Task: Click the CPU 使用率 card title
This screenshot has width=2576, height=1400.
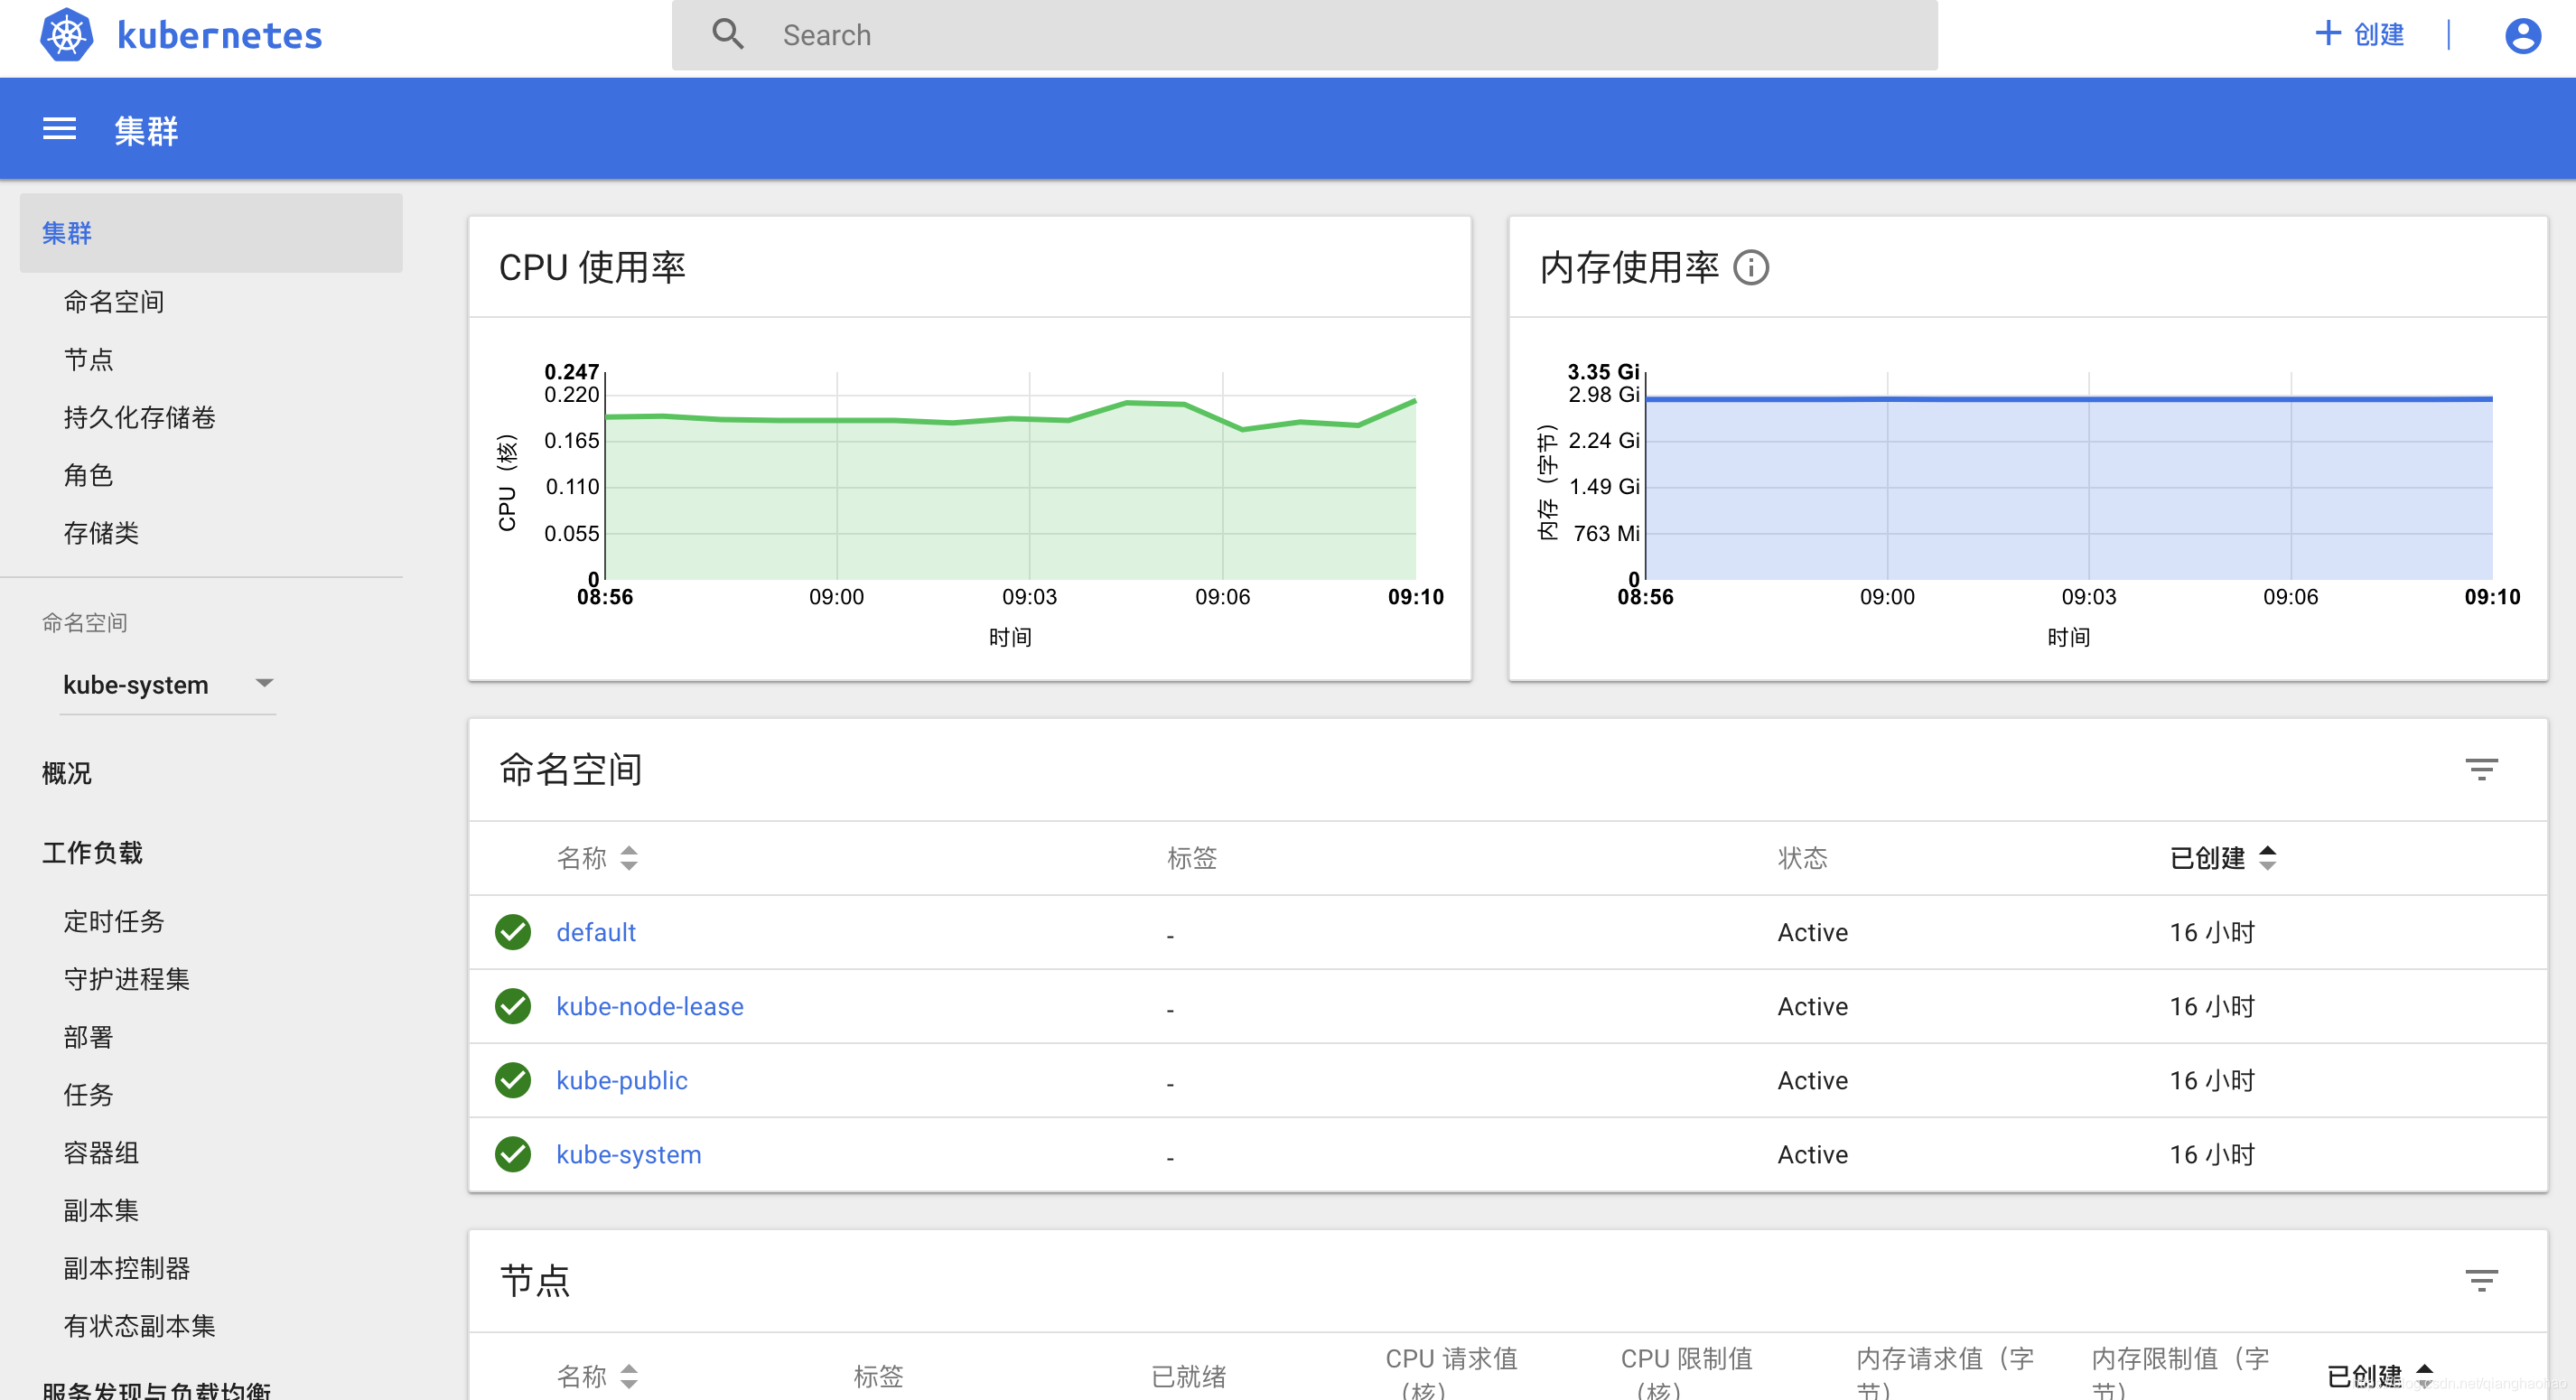Action: coord(592,268)
